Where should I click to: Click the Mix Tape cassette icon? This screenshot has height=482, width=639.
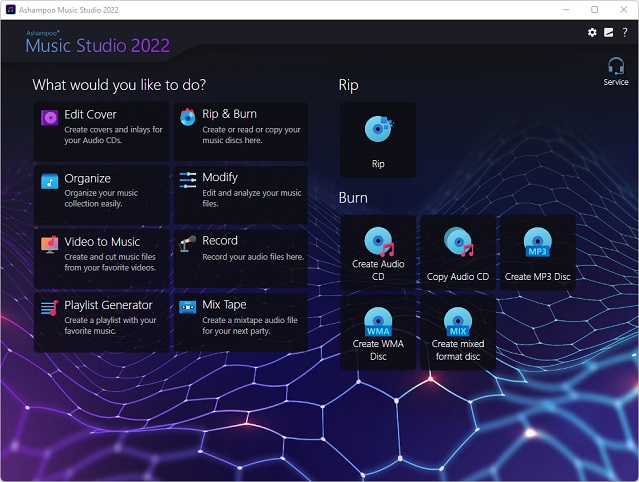click(187, 307)
